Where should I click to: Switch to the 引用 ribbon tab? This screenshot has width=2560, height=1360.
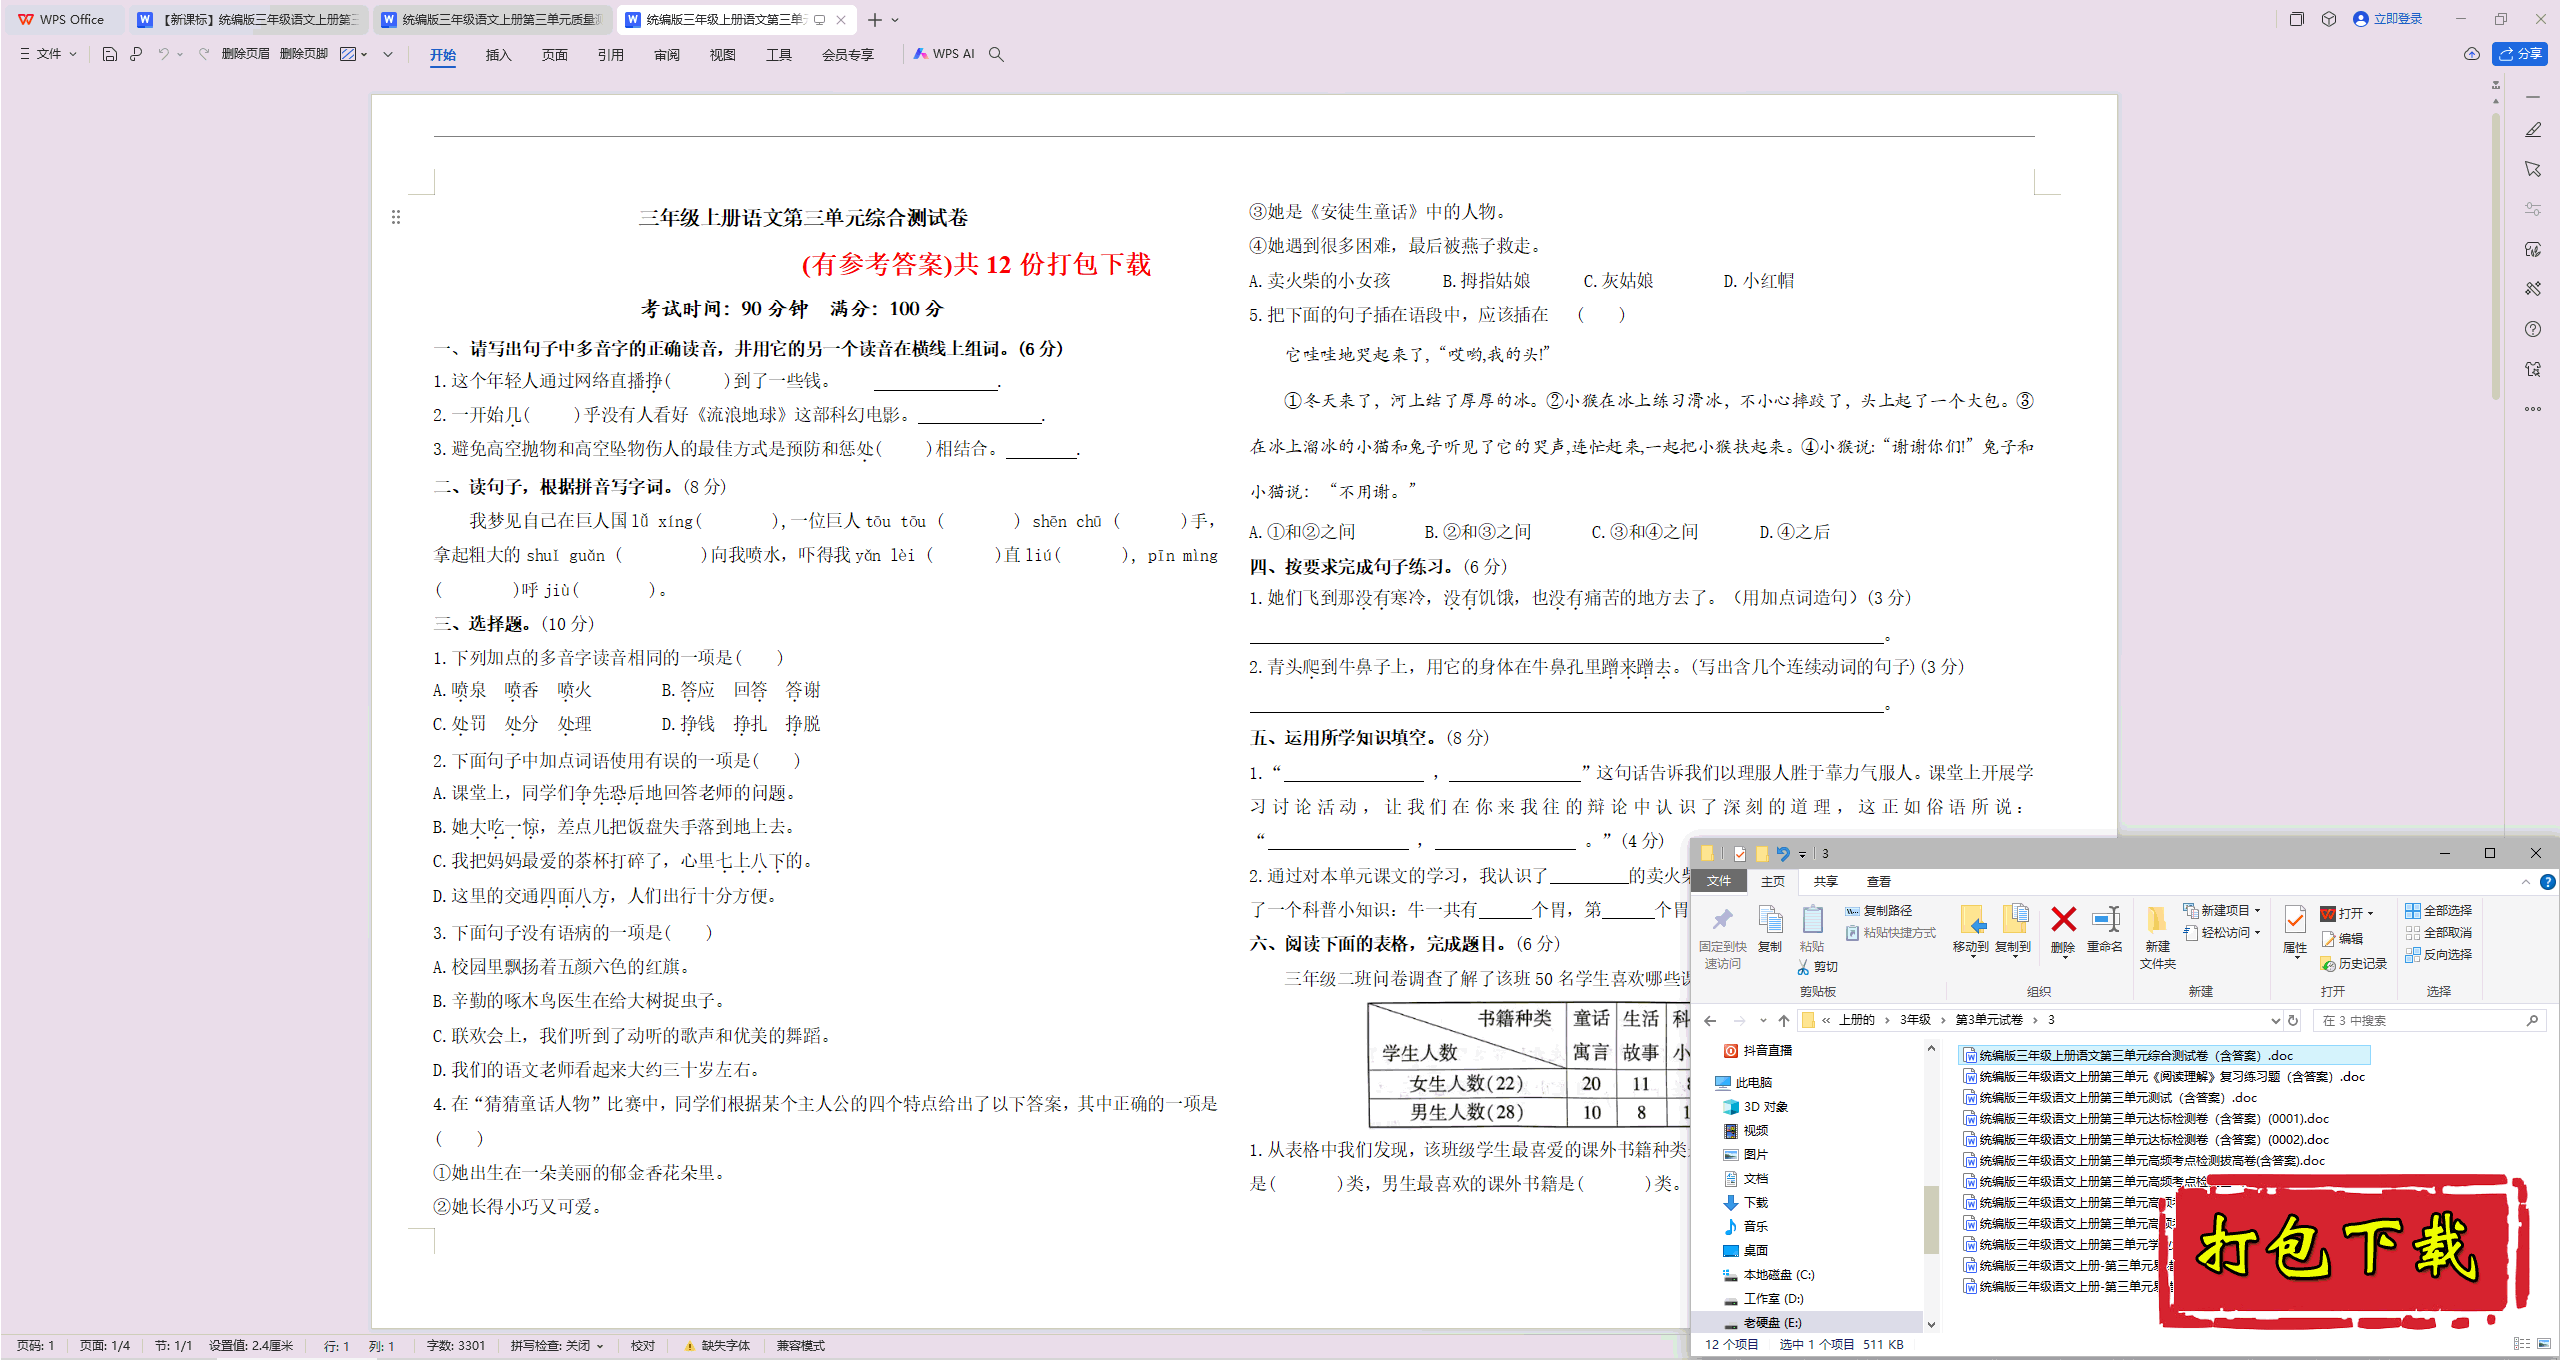611,55
